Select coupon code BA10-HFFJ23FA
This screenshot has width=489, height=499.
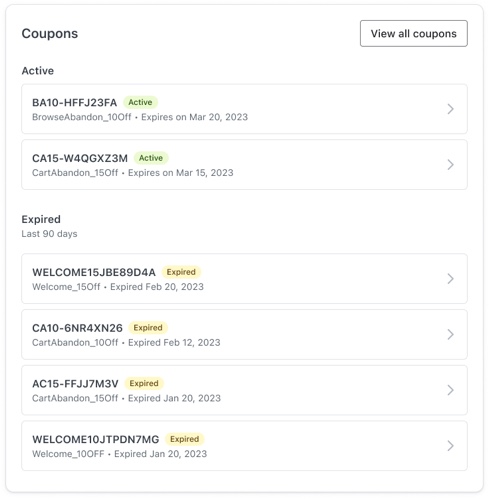[x=75, y=103]
